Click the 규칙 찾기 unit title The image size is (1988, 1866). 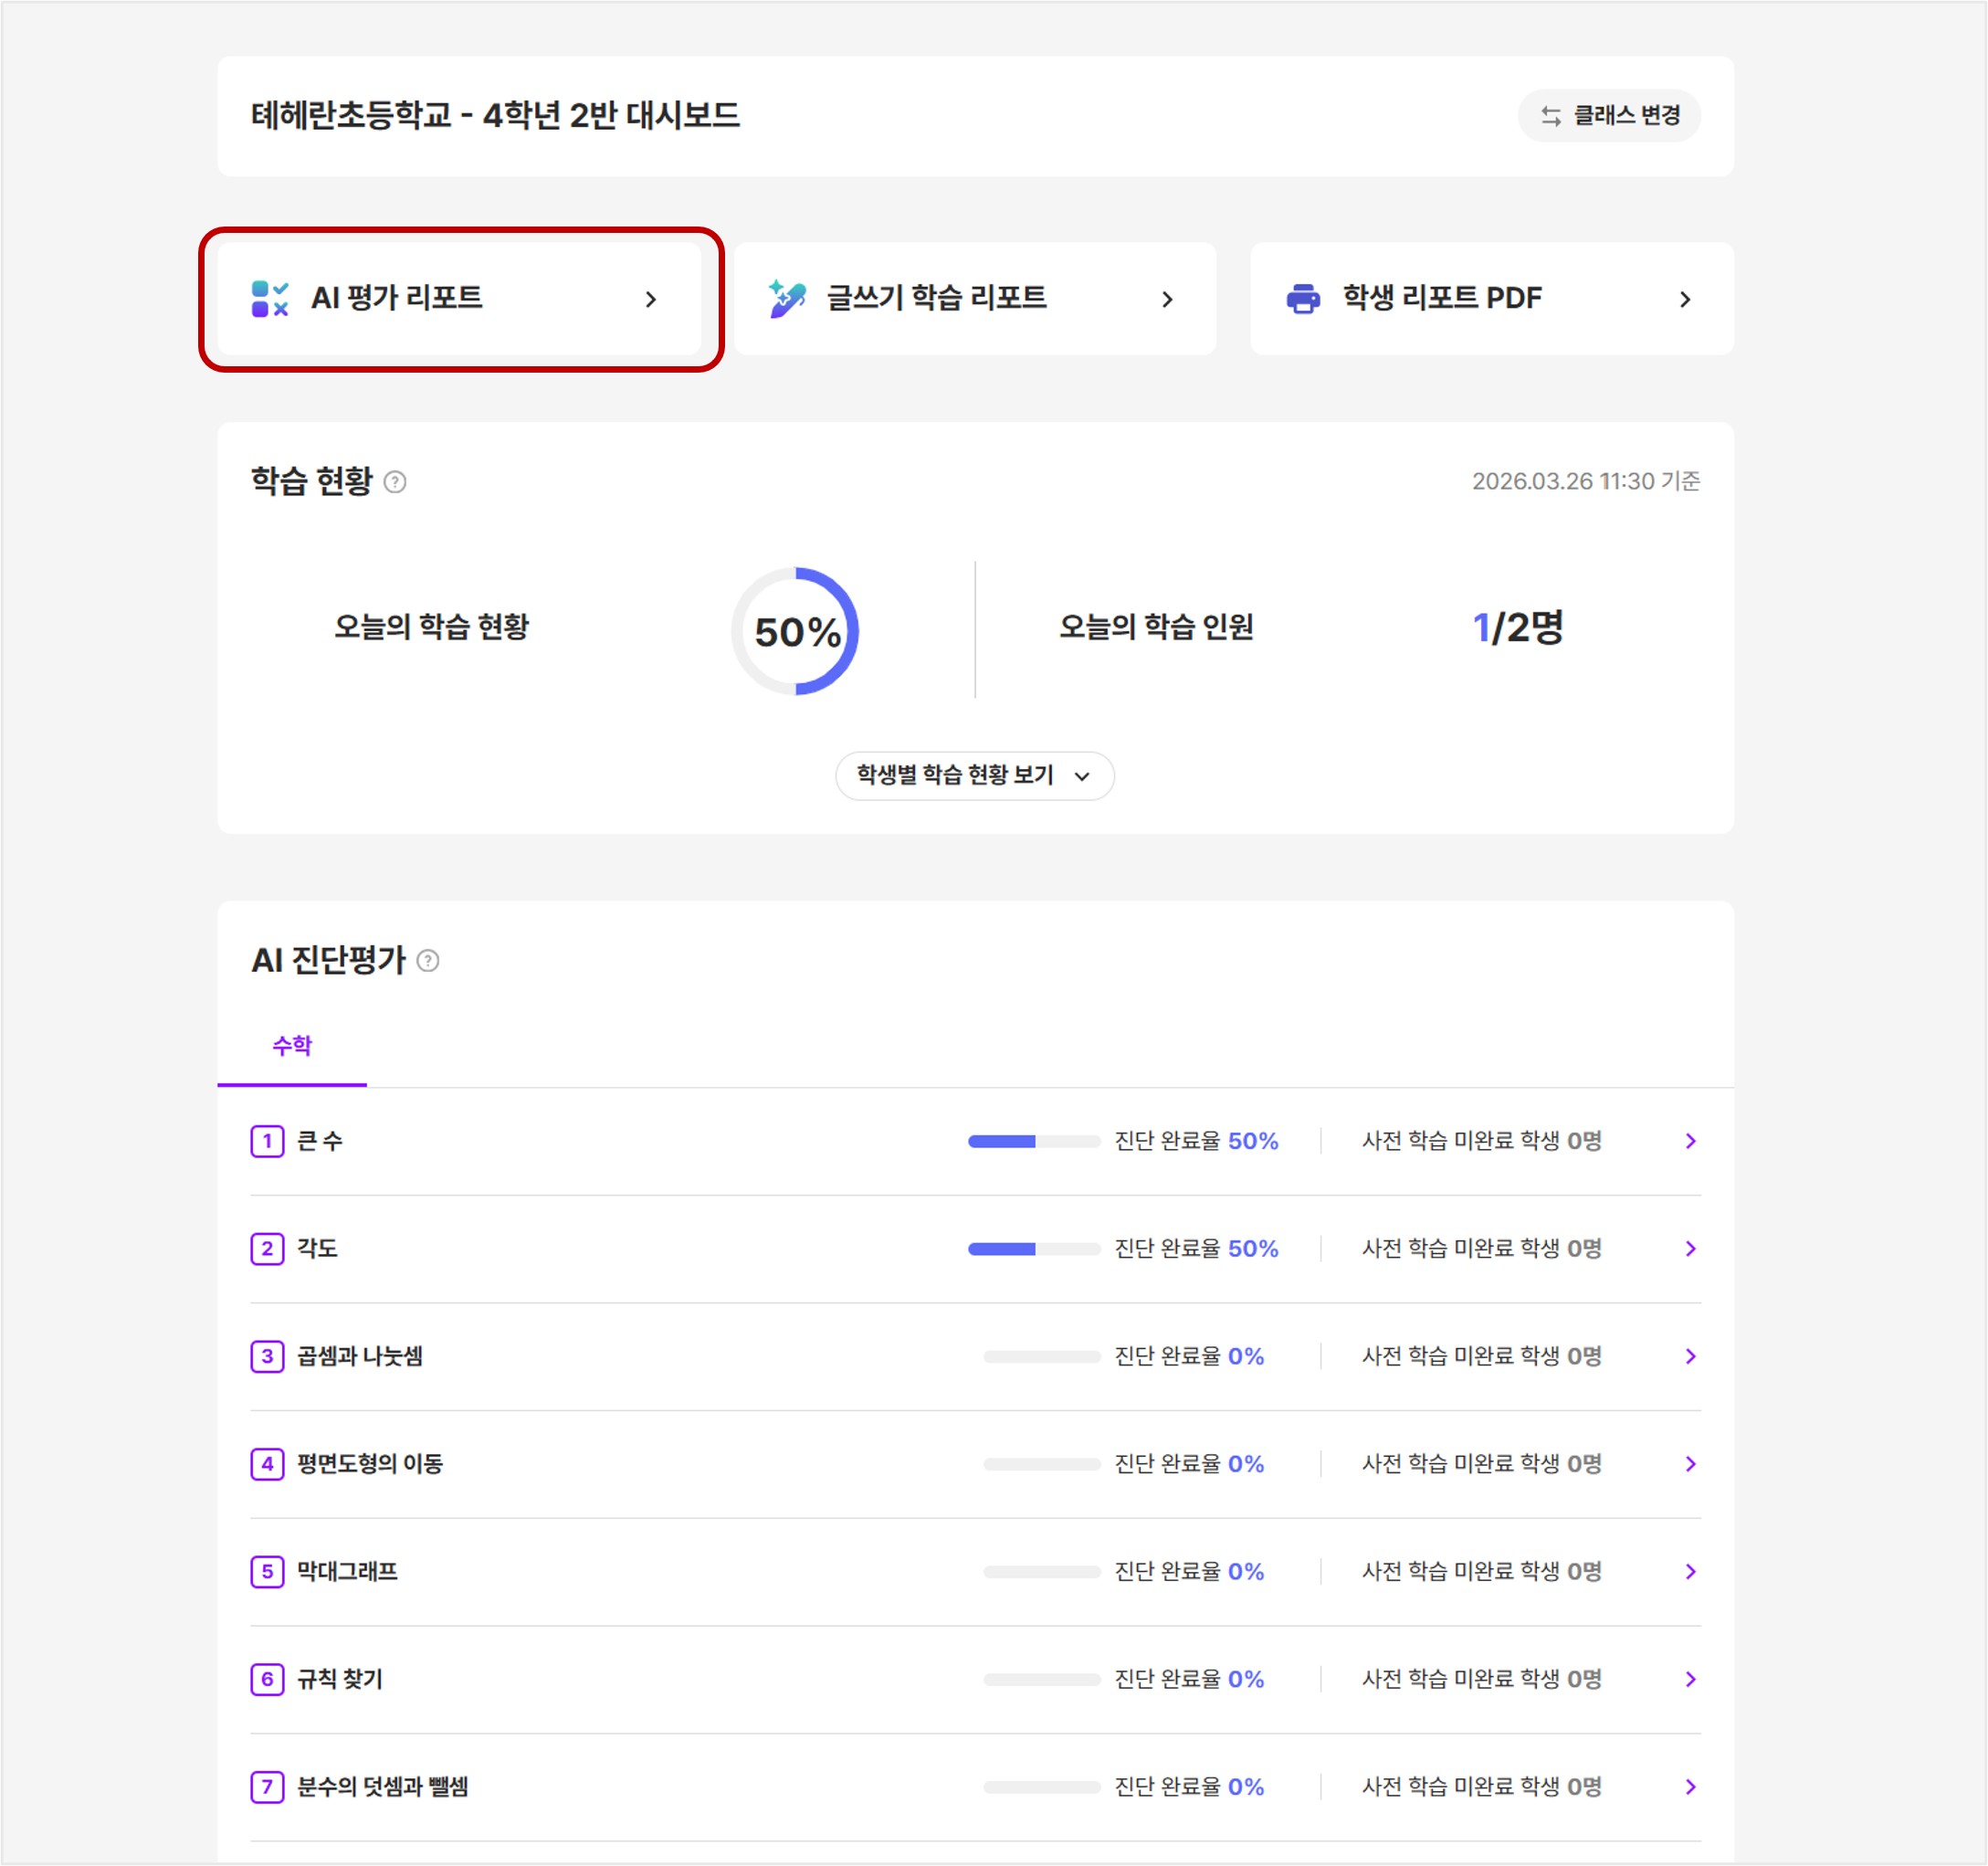[x=340, y=1679]
